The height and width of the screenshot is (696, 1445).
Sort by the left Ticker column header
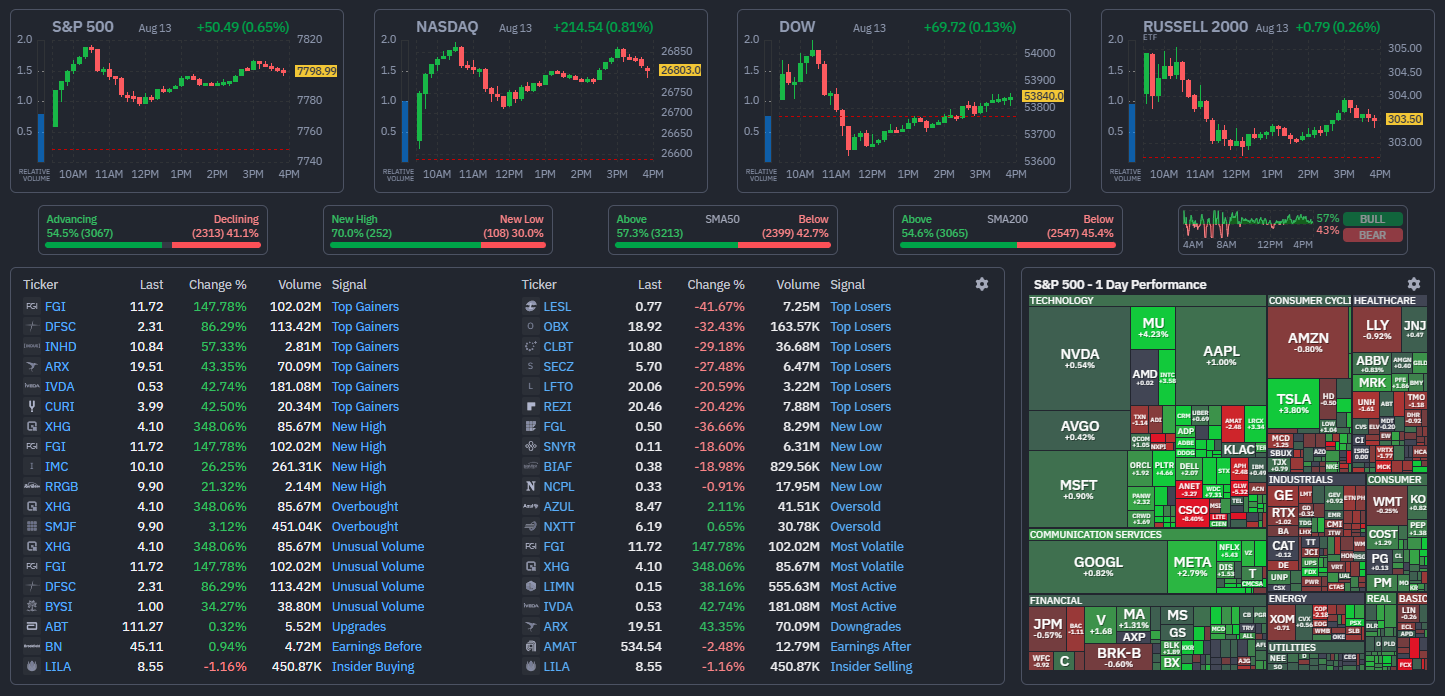click(41, 285)
